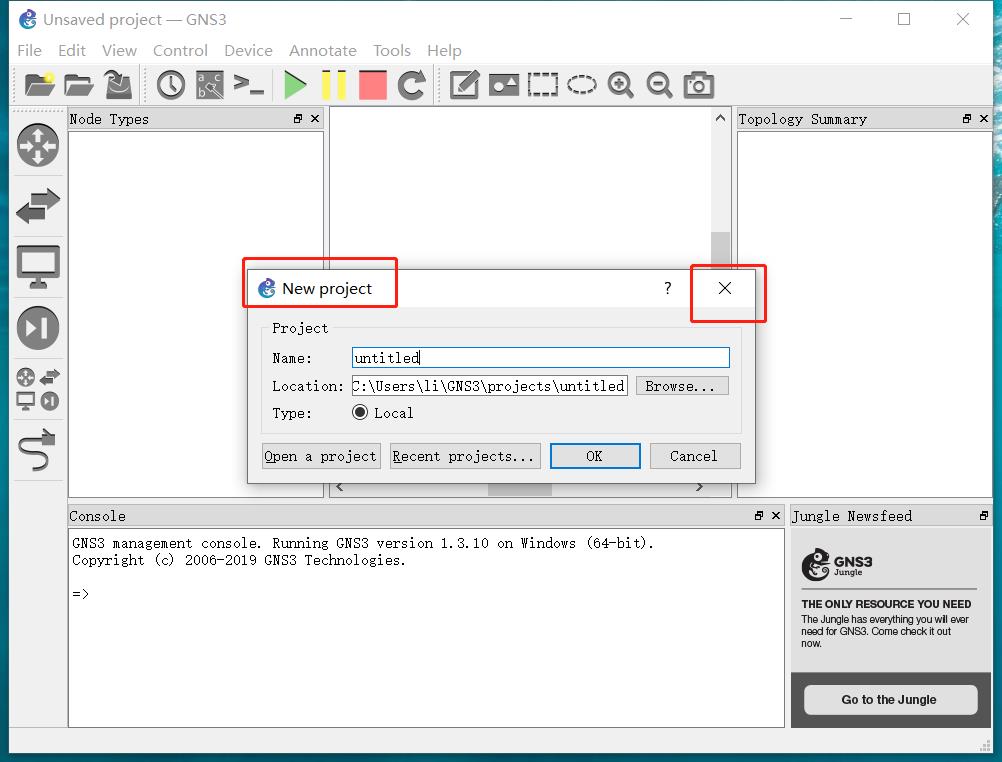
Task: Open the File menu
Action: point(29,51)
